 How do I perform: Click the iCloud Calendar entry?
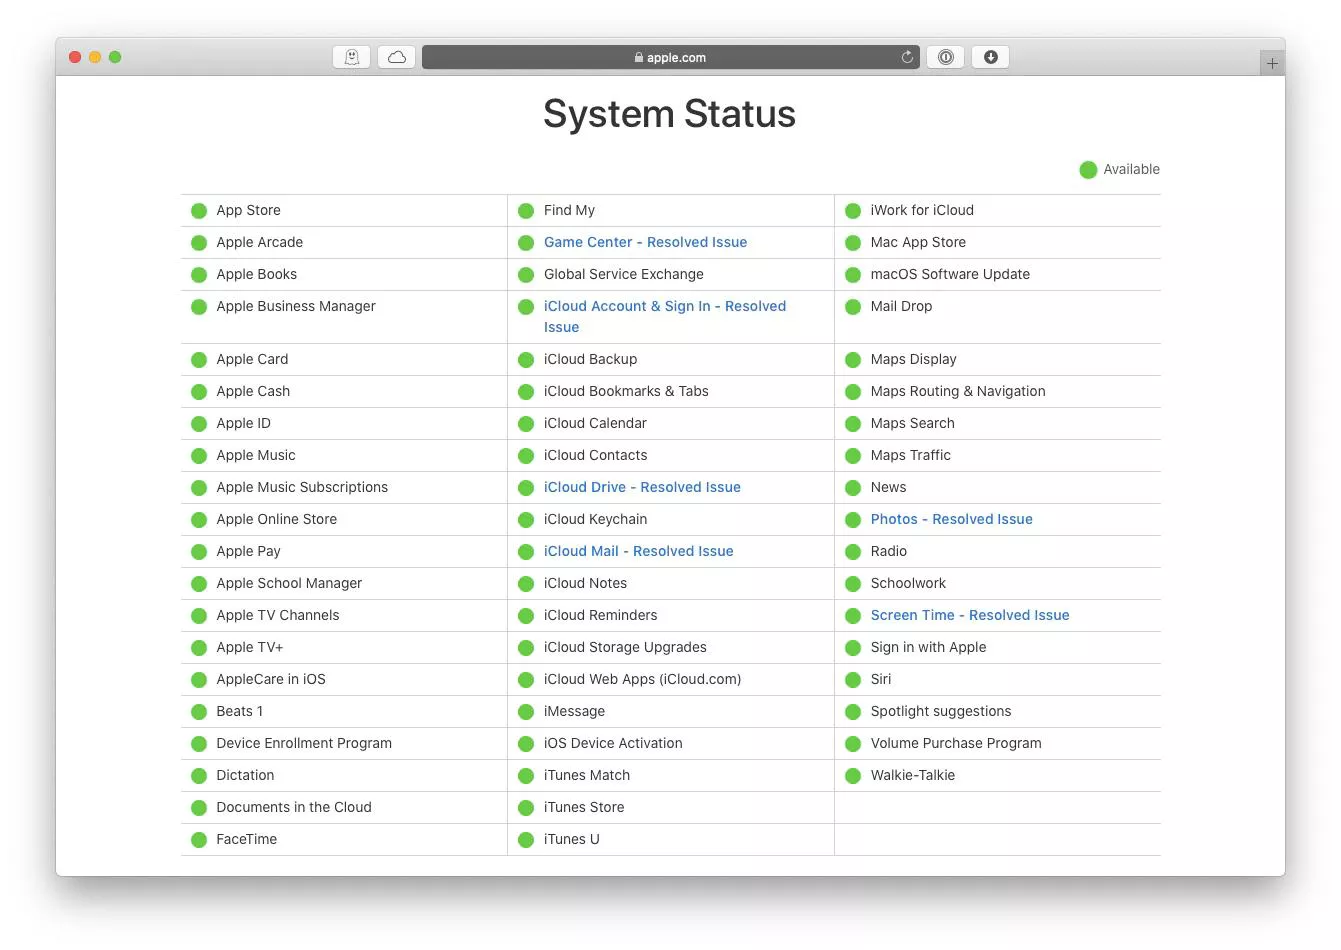pos(595,423)
